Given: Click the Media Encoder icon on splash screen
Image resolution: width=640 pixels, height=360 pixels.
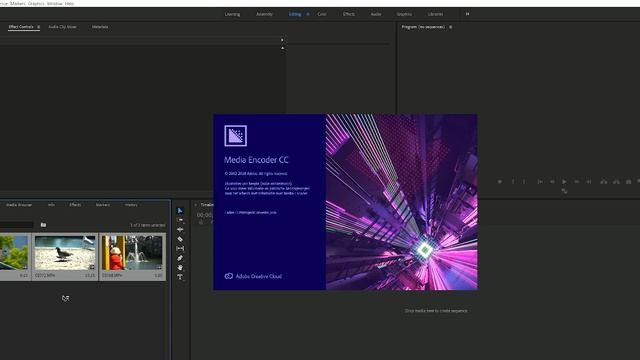Looking at the screenshot, I should 236,136.
